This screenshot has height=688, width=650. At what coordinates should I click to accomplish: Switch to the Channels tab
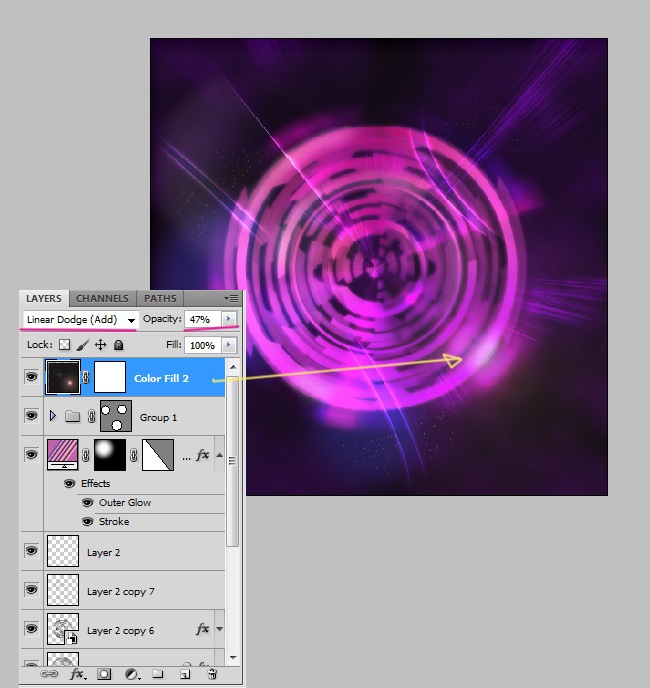click(102, 298)
